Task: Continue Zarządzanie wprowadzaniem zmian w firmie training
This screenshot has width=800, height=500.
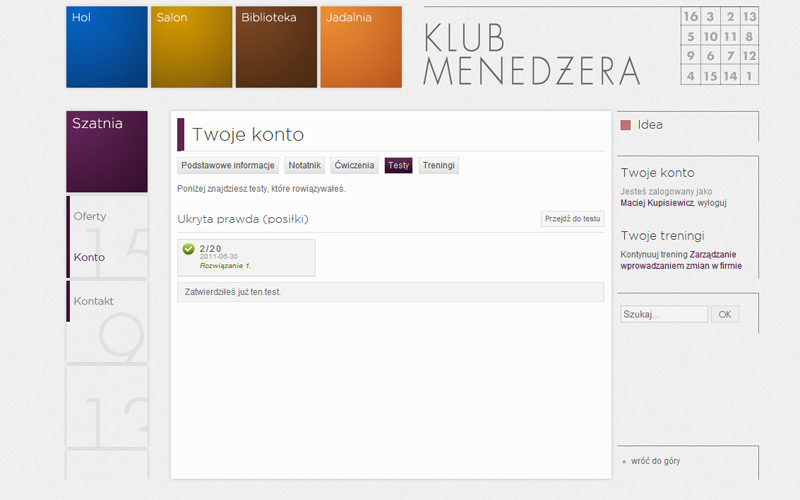Action: pyautogui.click(x=681, y=260)
